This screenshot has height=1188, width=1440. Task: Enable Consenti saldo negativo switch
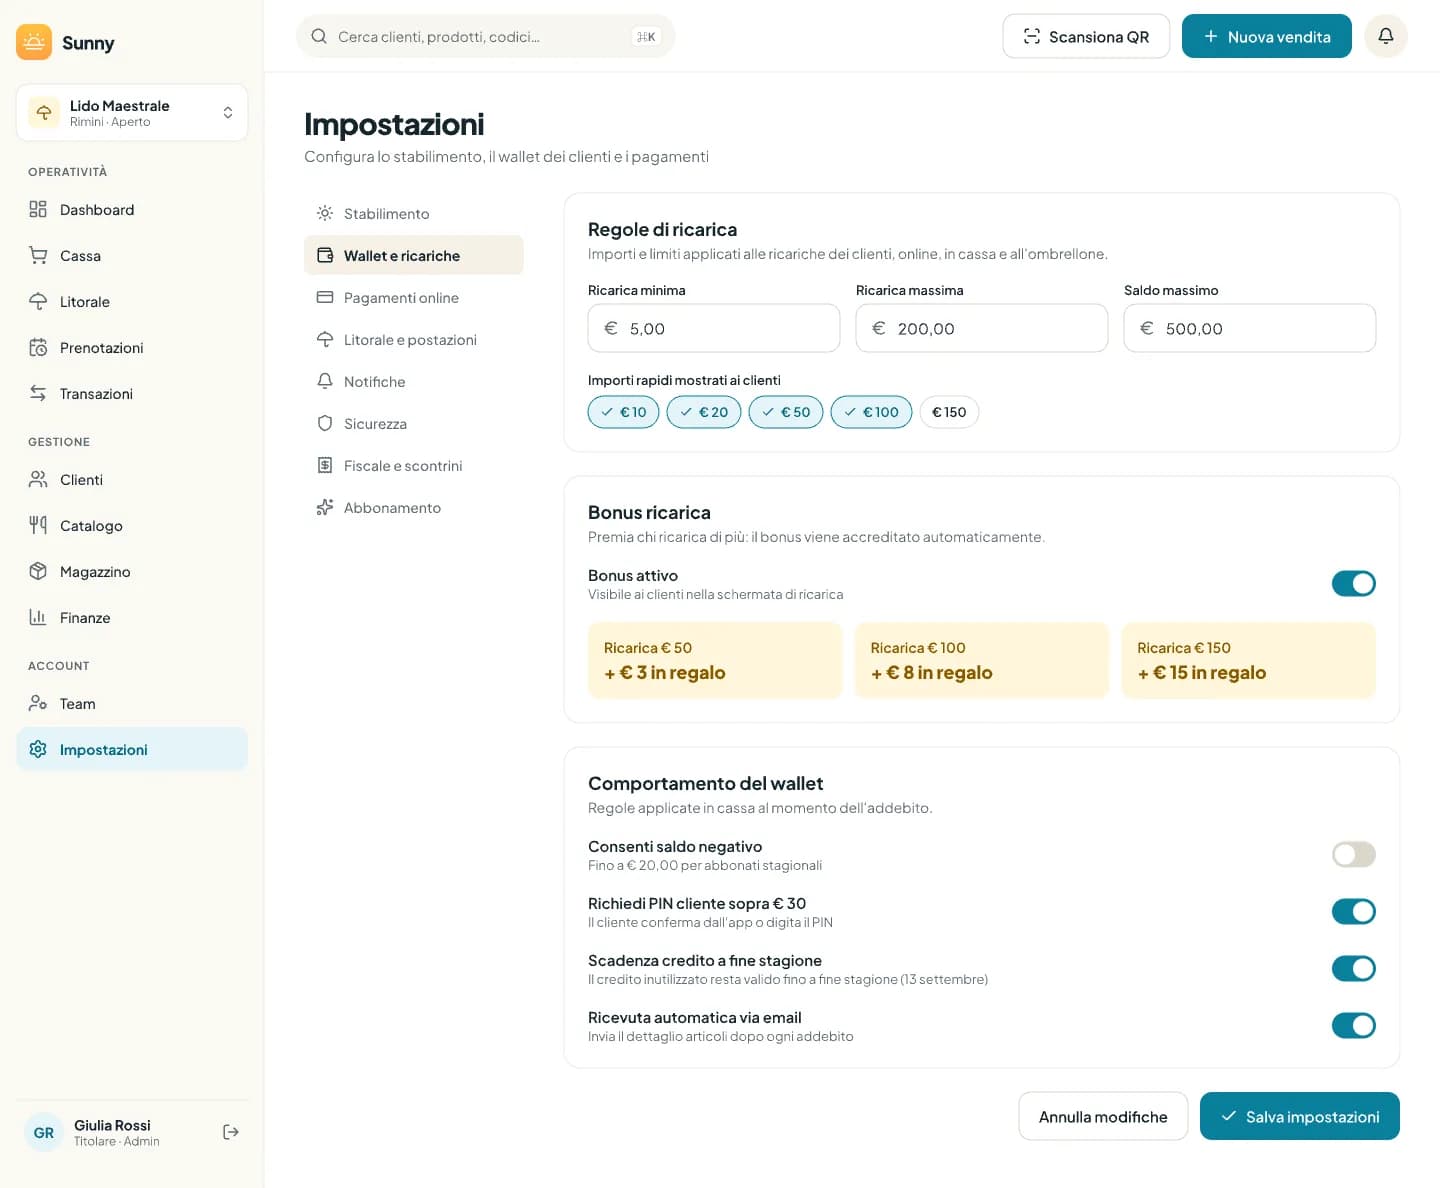(1354, 854)
